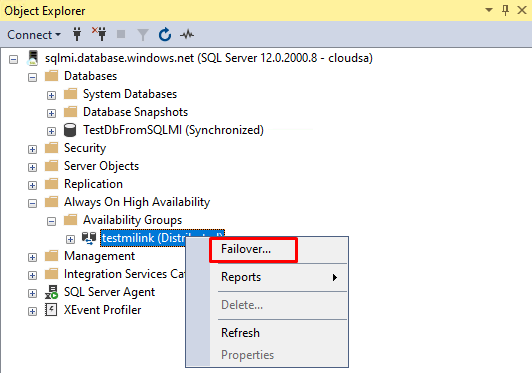Close the Object Explorer panel
The height and width of the screenshot is (374, 532).
tap(522, 11)
